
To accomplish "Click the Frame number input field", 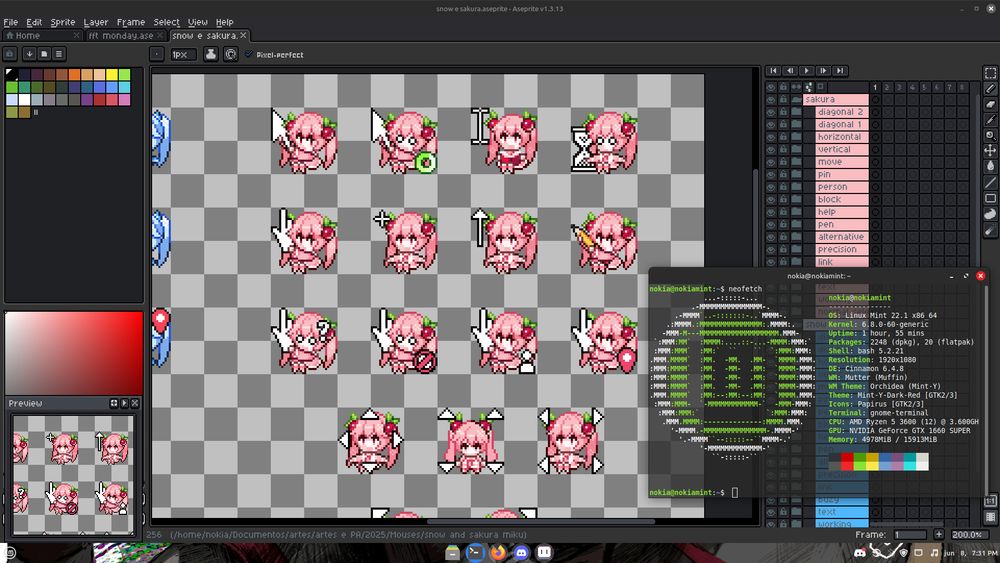I will [x=910, y=534].
